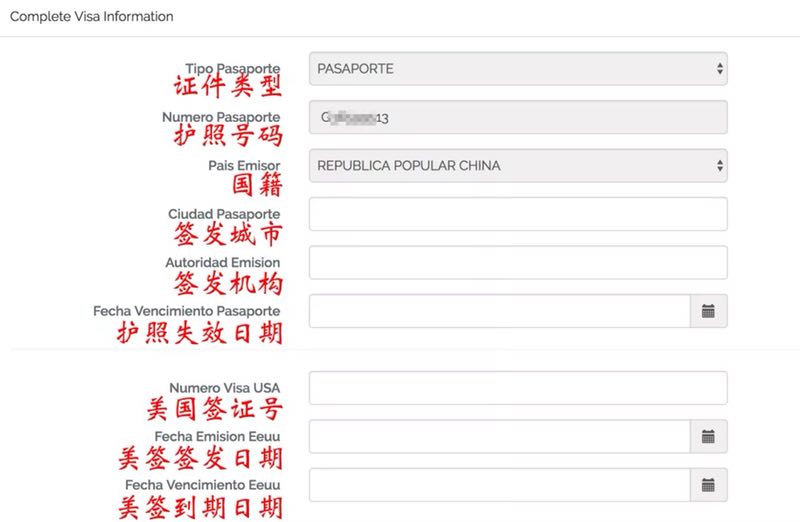800x522 pixels.
Task: Click the Complete Visa Information heading
Action: [x=91, y=17]
